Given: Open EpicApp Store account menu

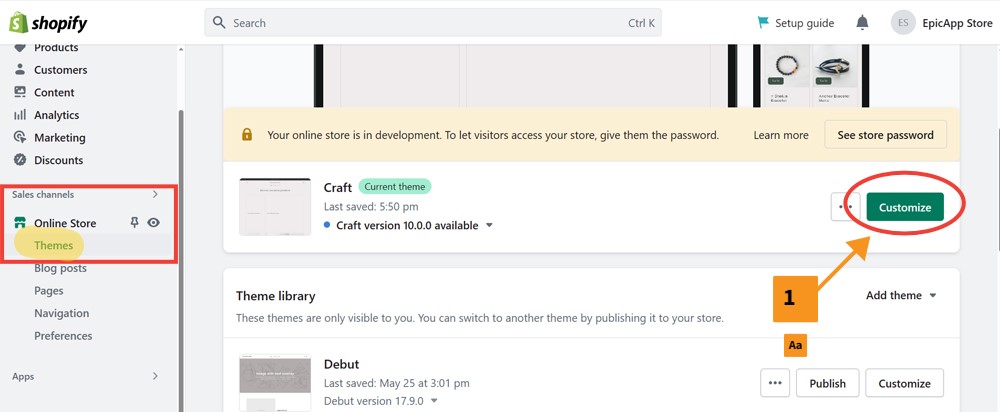Looking at the screenshot, I should click(x=957, y=23).
